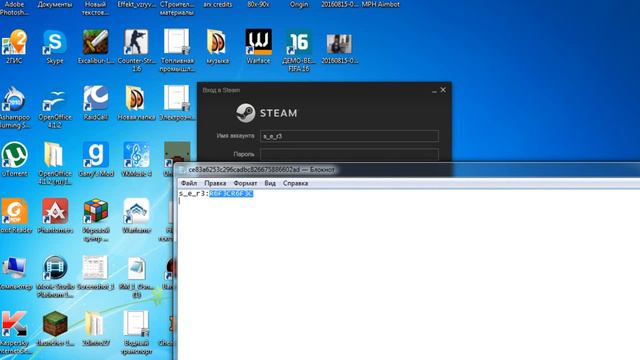This screenshot has height=360, width=640.
Task: Select the Водный транспорт document icon
Action: pyautogui.click(x=136, y=324)
